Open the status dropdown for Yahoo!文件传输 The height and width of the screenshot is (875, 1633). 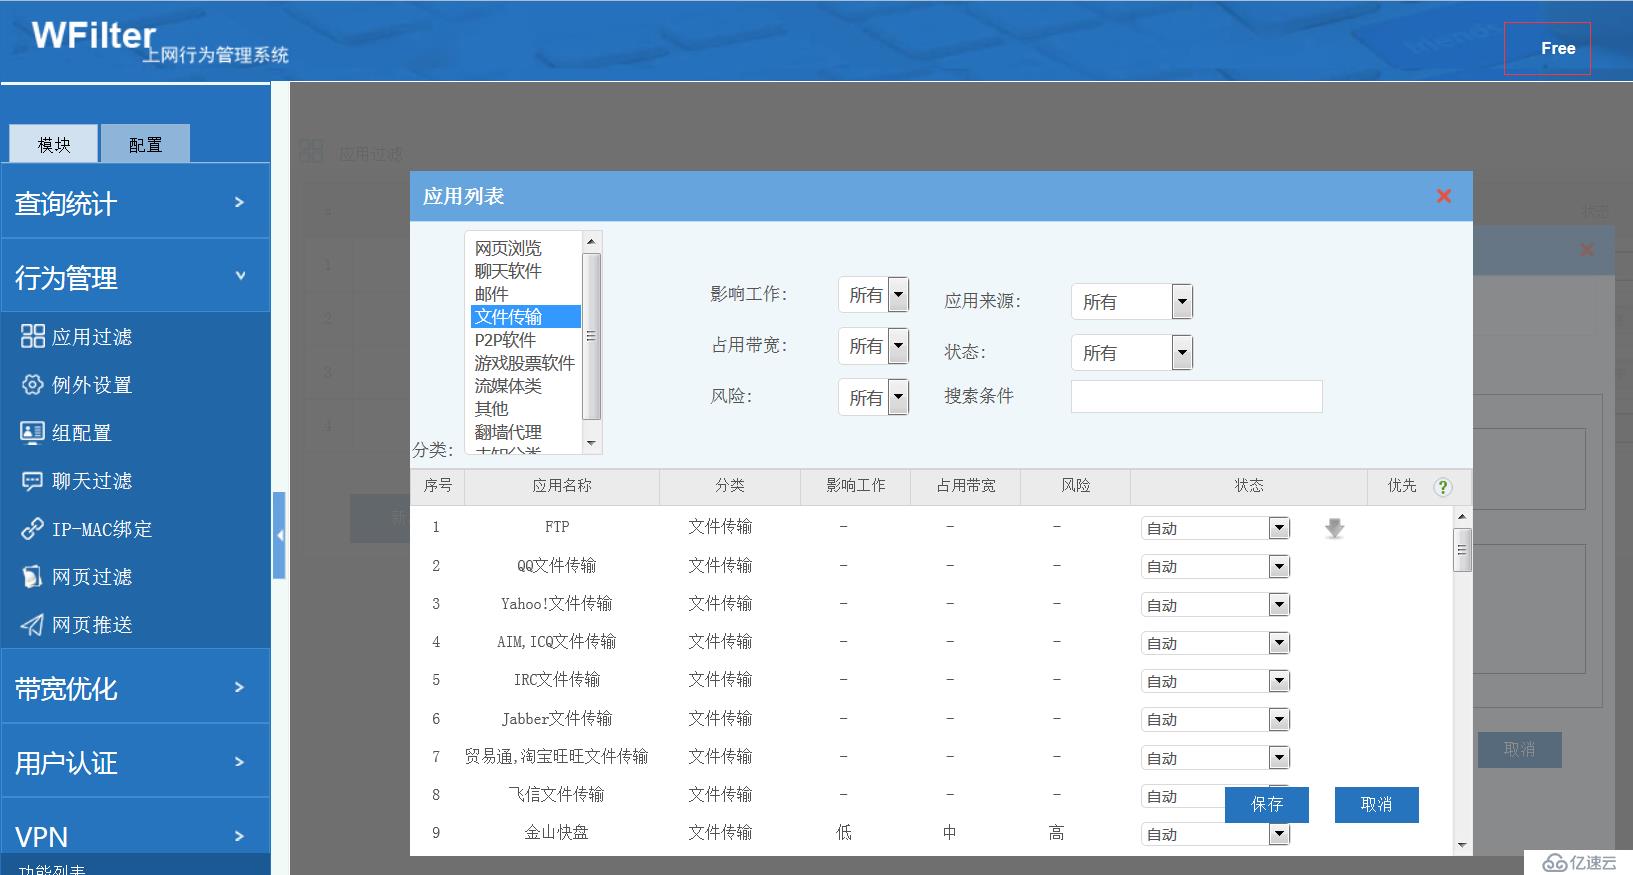coord(1215,605)
